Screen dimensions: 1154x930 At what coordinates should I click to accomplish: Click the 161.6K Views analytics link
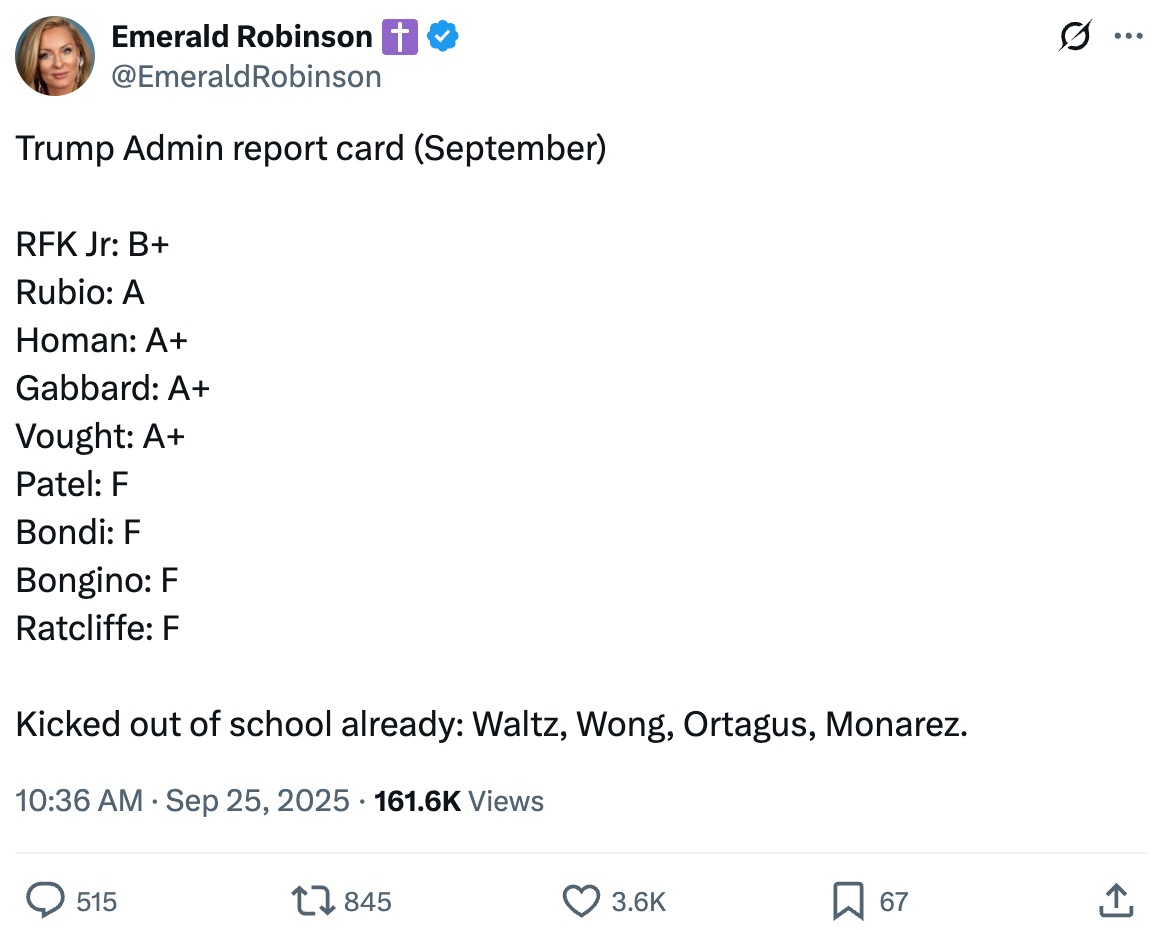click(459, 801)
